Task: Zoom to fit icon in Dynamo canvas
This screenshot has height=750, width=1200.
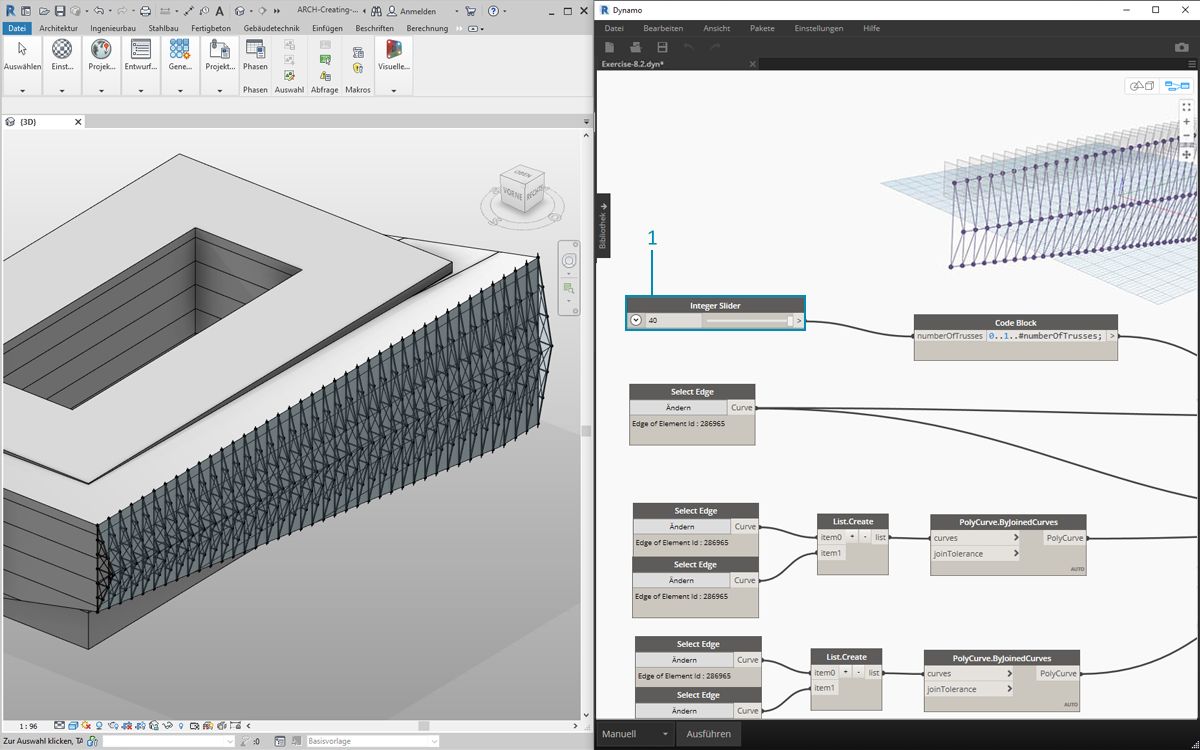Action: pyautogui.click(x=1186, y=106)
